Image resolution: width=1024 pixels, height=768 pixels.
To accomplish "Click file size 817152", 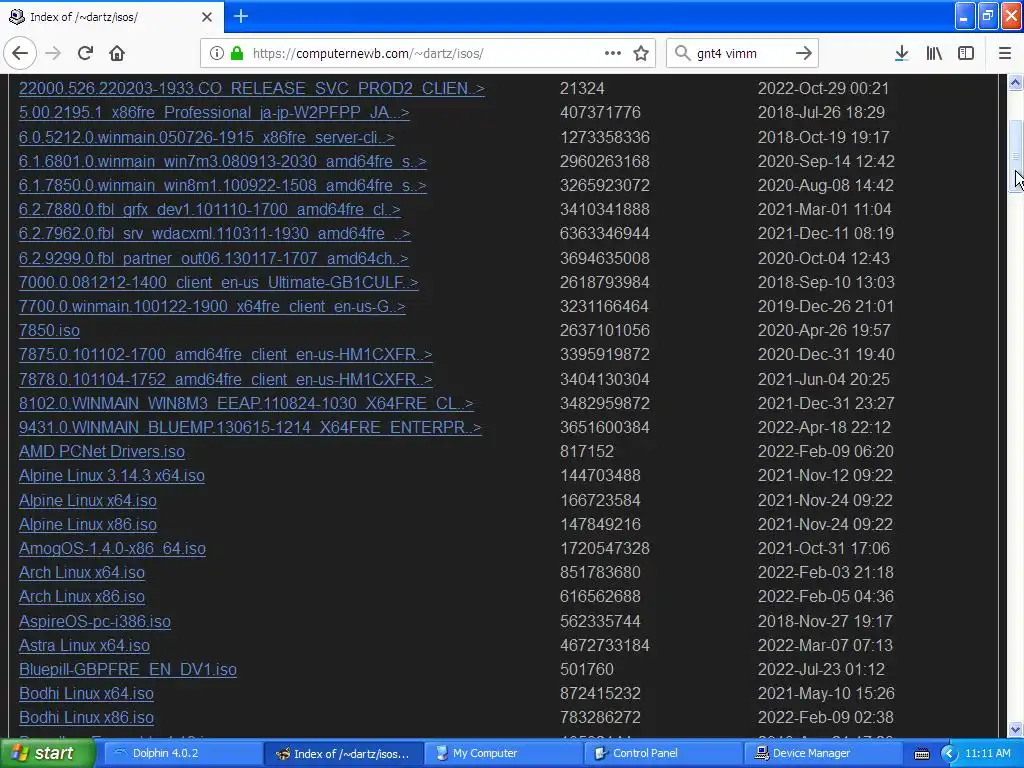I will coord(586,451).
